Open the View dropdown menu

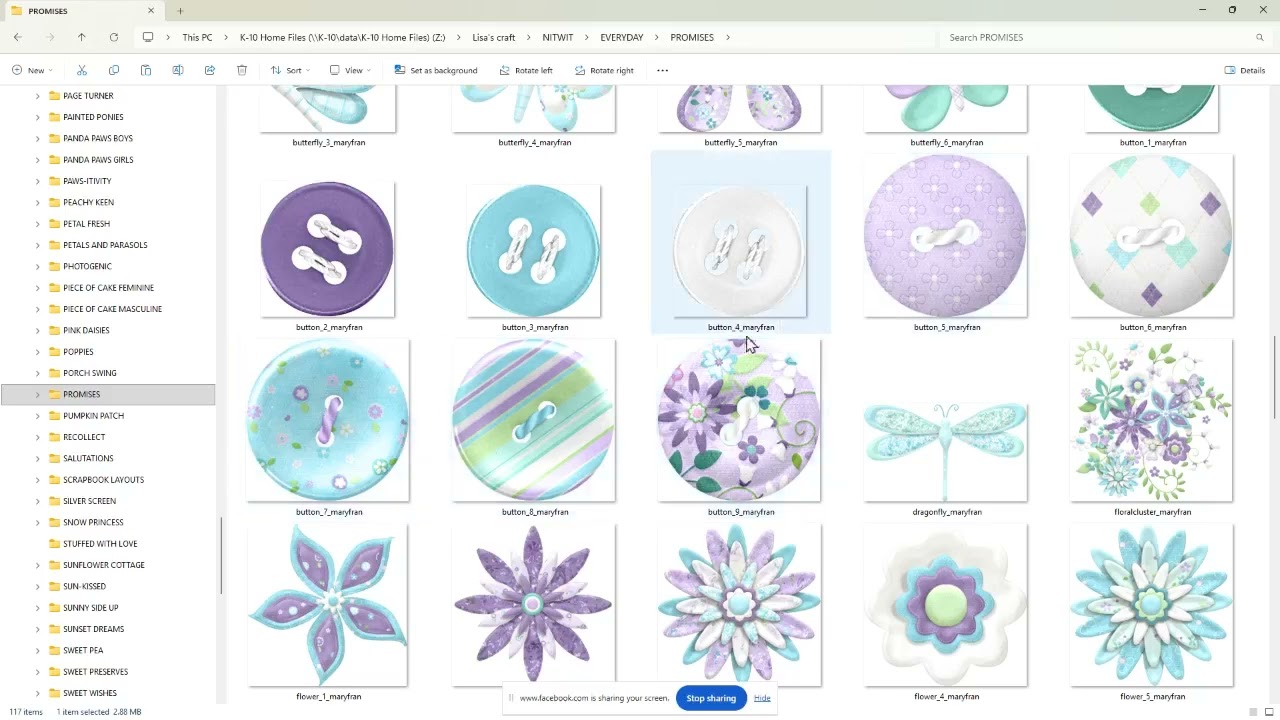coord(350,70)
